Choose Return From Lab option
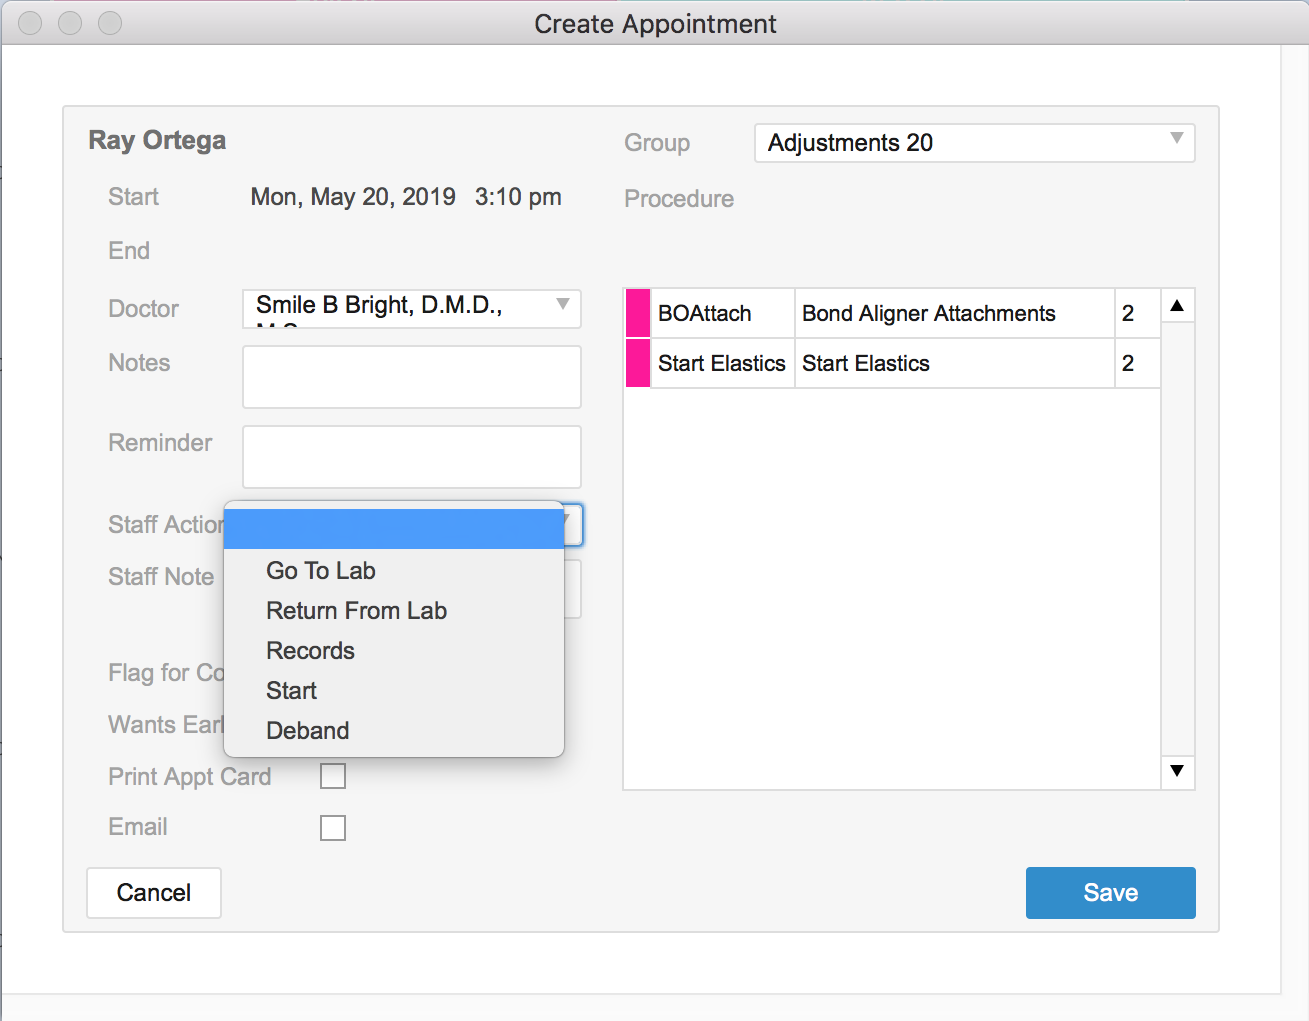Image resolution: width=1309 pixels, height=1021 pixels. [356, 611]
